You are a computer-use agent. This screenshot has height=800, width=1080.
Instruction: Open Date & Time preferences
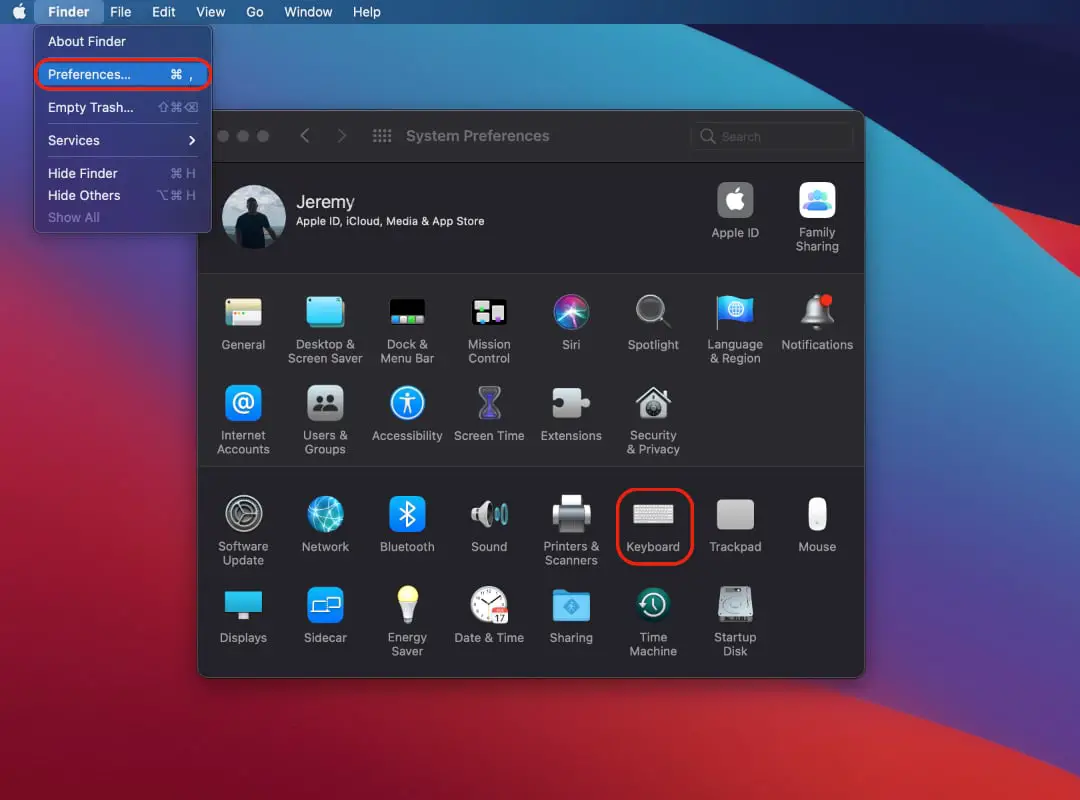(x=489, y=616)
